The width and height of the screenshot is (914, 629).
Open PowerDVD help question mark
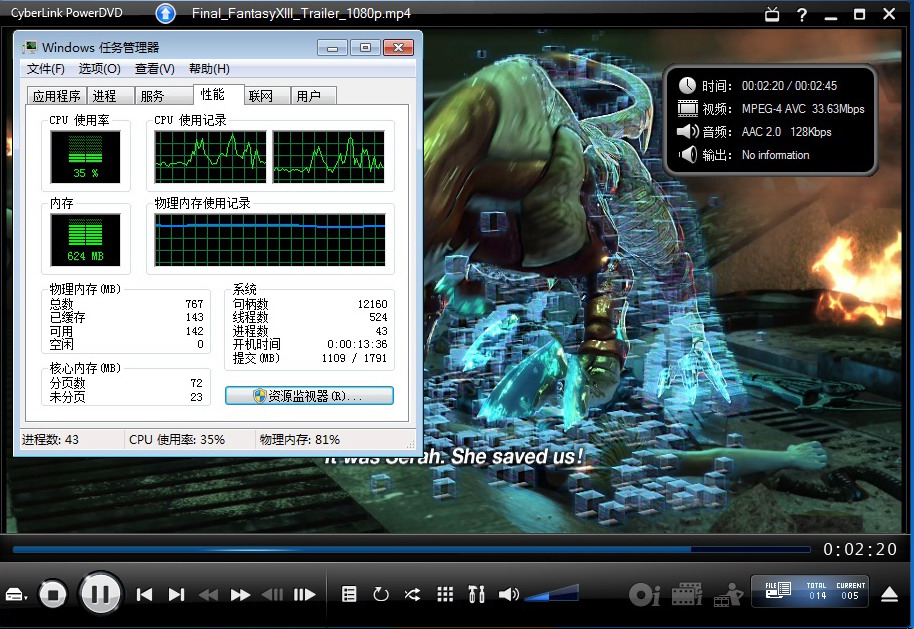802,14
